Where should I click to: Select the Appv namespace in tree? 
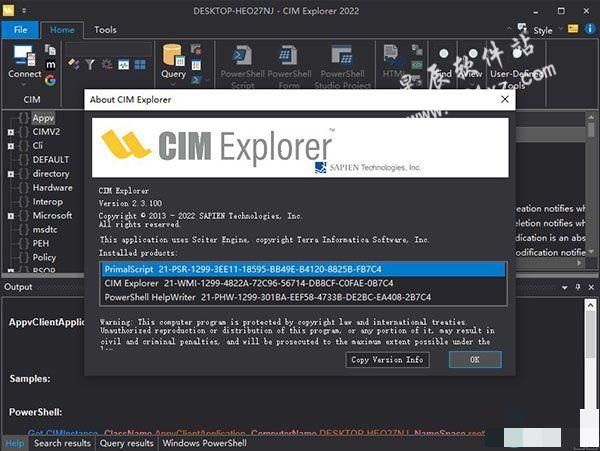(x=43, y=118)
